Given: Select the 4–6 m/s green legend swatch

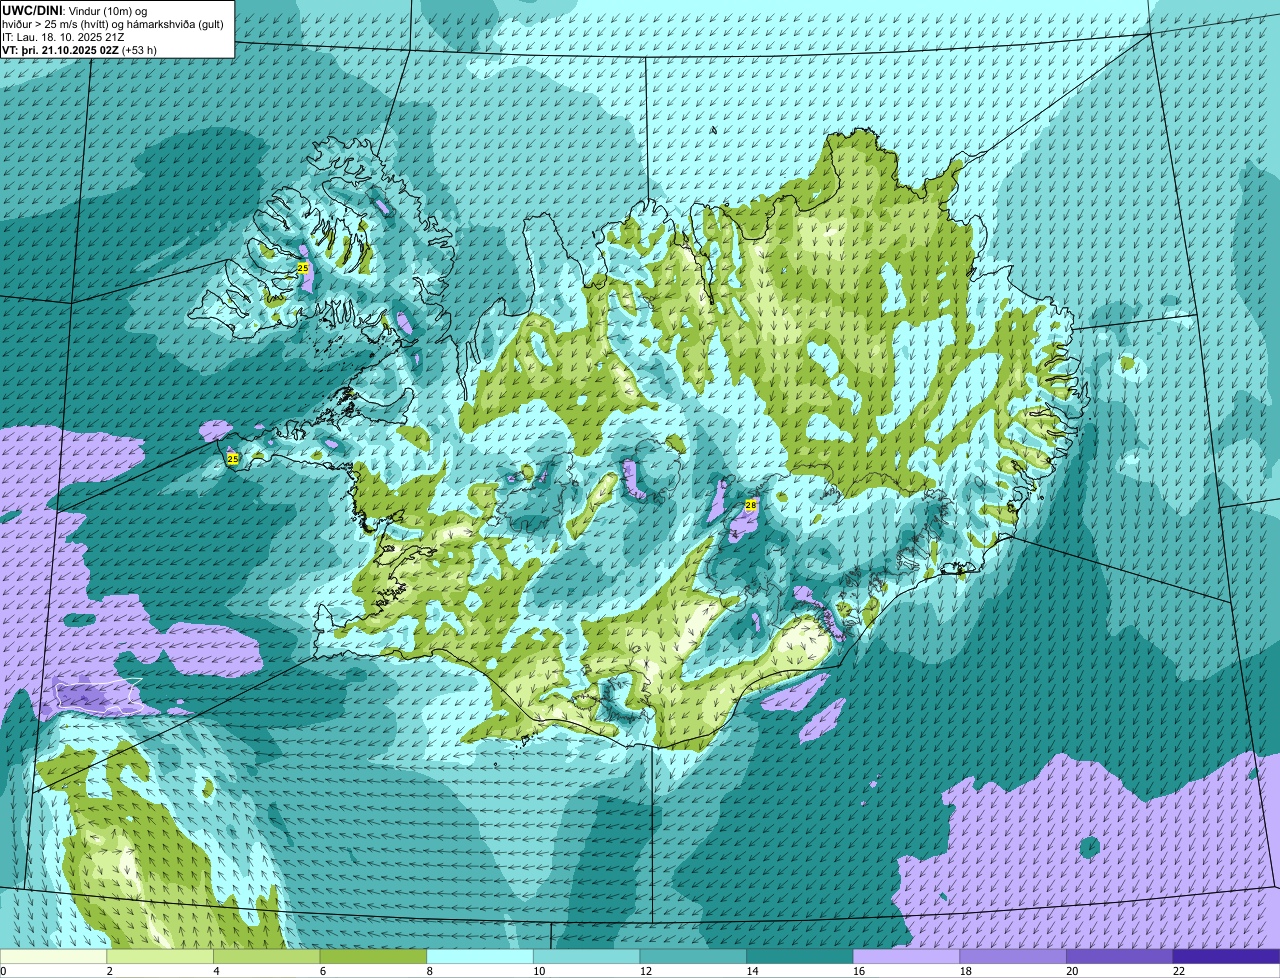Looking at the screenshot, I should [266, 956].
